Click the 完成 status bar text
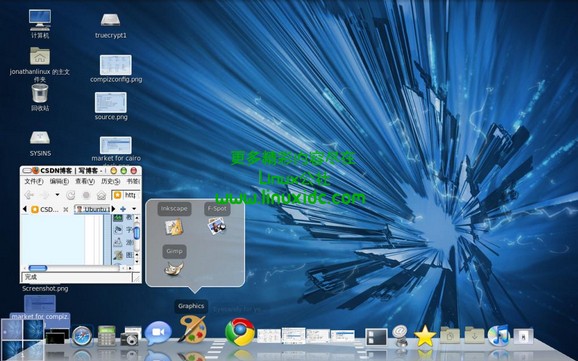This screenshot has height=361, width=578. [x=31, y=277]
